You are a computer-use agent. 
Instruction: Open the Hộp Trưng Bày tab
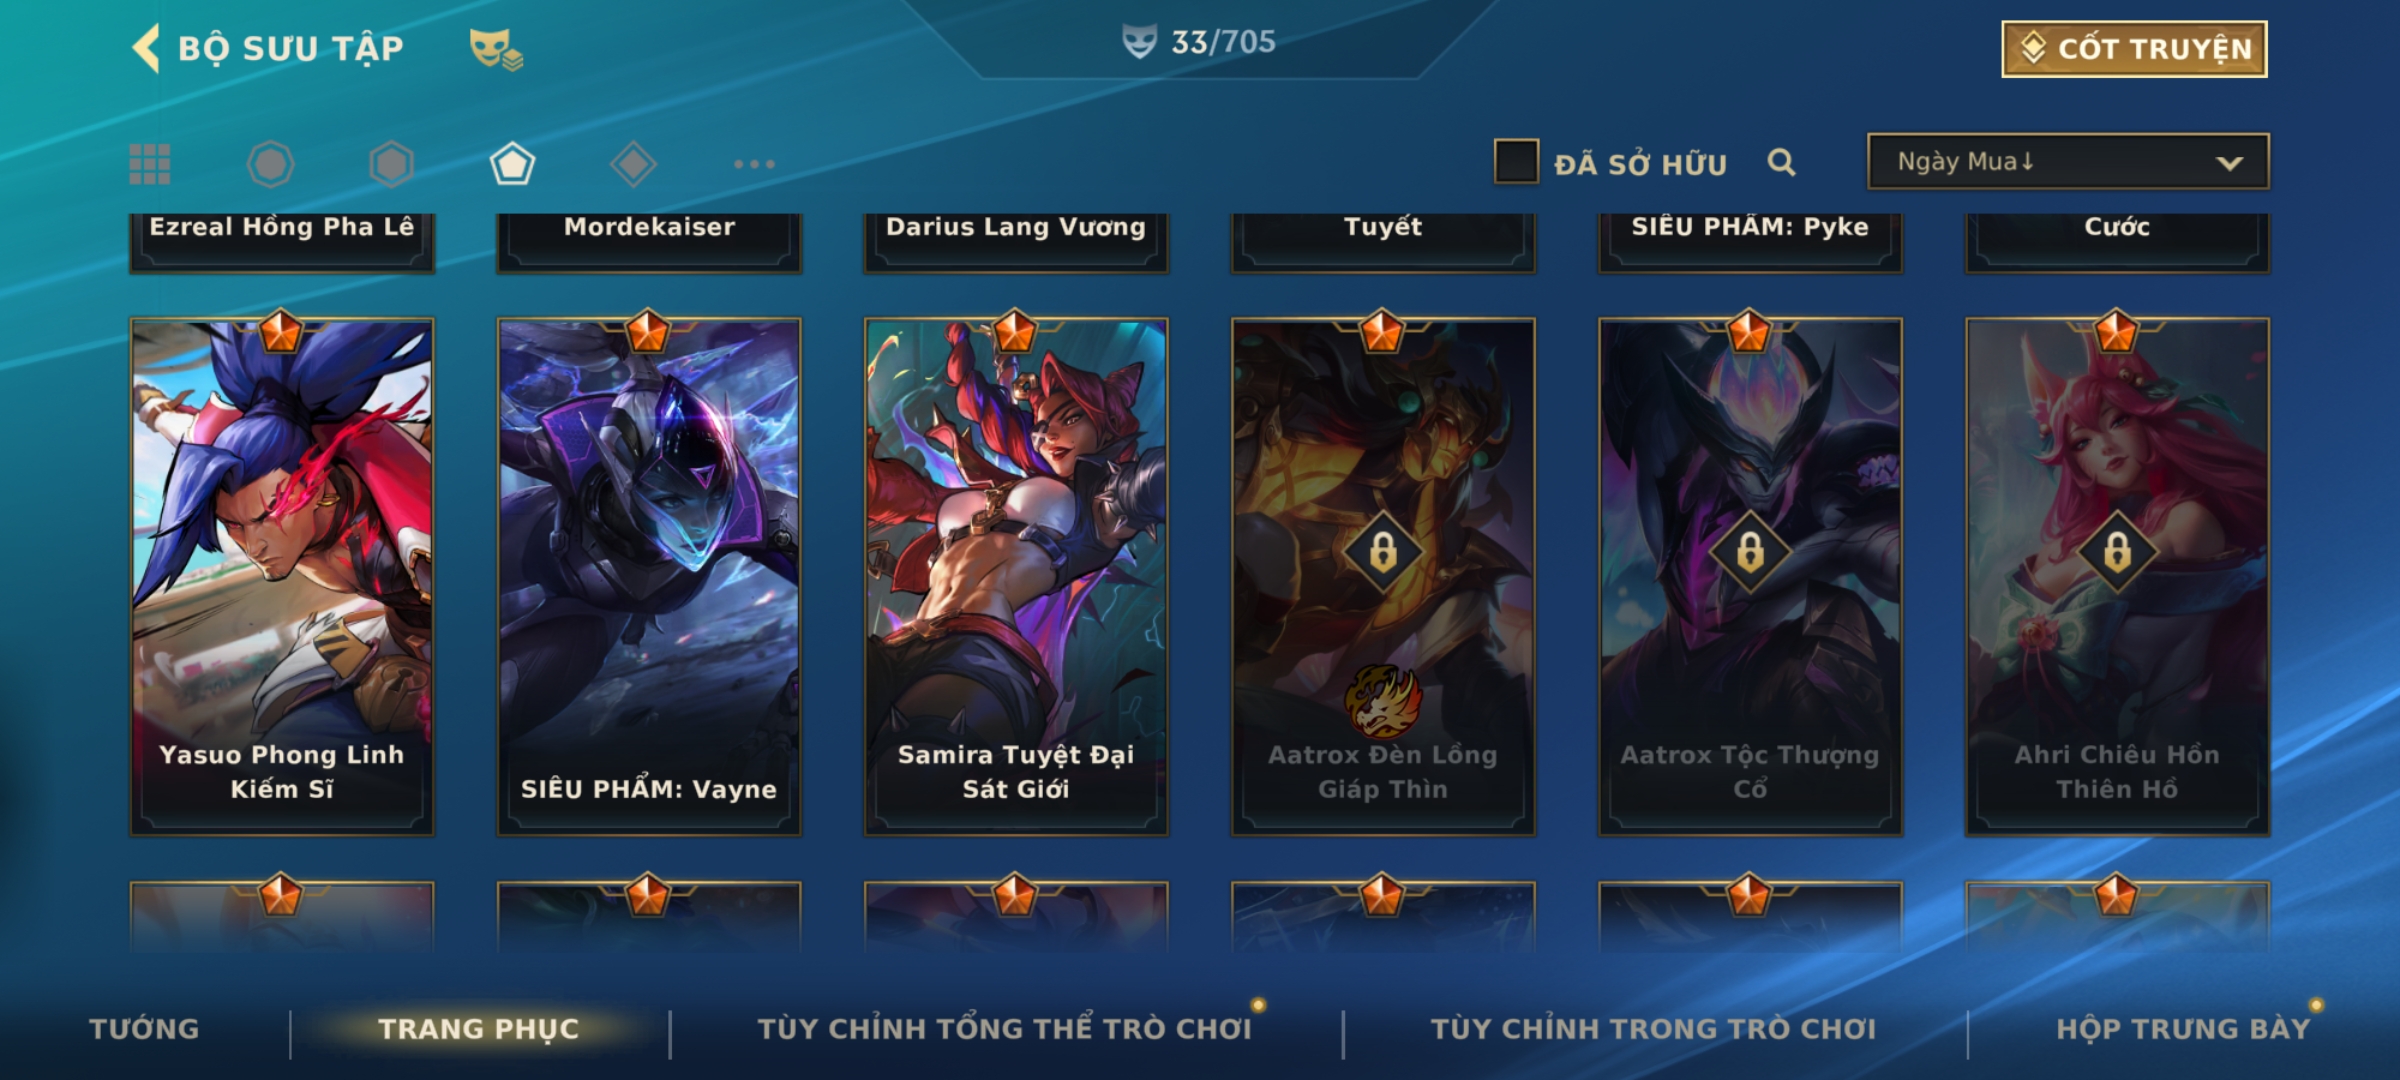click(x=2184, y=1029)
